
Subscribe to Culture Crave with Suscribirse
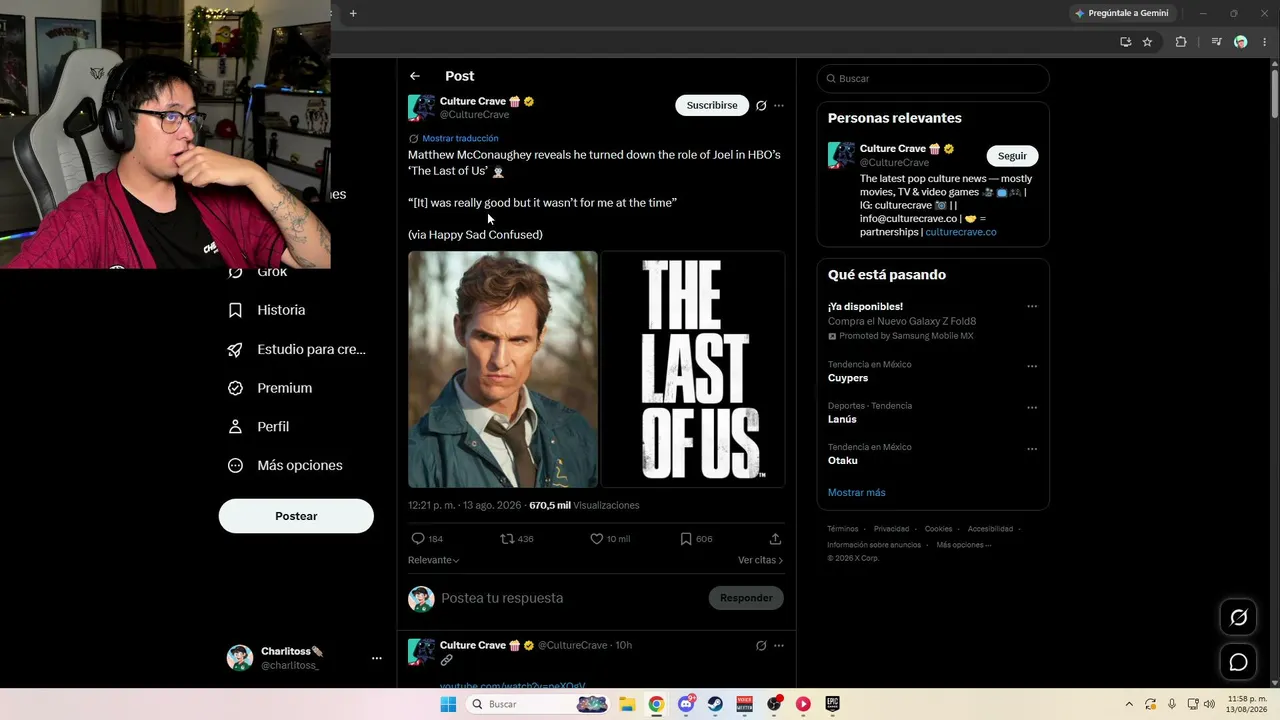tap(712, 105)
